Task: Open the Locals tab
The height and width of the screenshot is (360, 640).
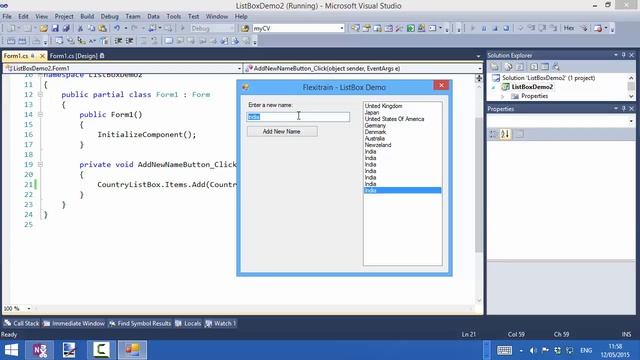Action: [x=188, y=323]
